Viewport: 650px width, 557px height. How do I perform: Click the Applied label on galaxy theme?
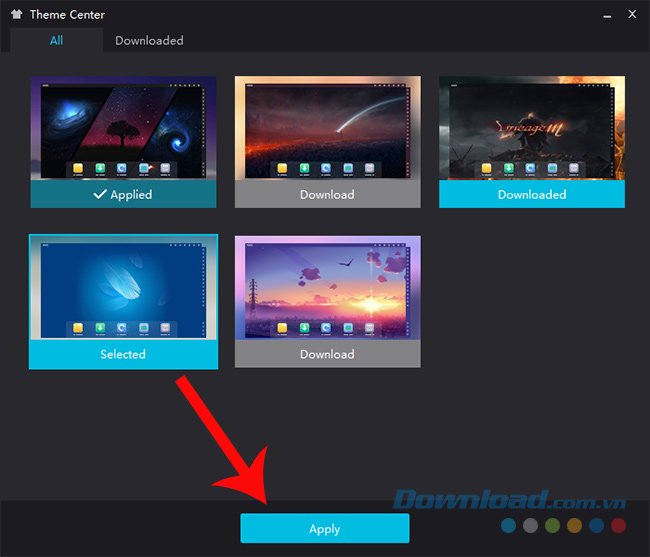pyautogui.click(x=123, y=194)
